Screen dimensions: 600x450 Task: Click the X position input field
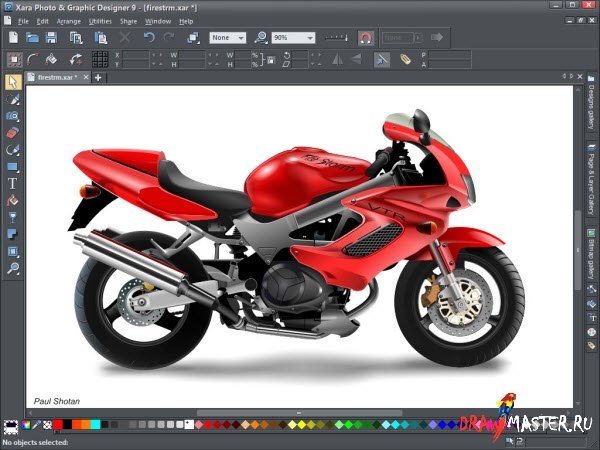click(x=135, y=55)
